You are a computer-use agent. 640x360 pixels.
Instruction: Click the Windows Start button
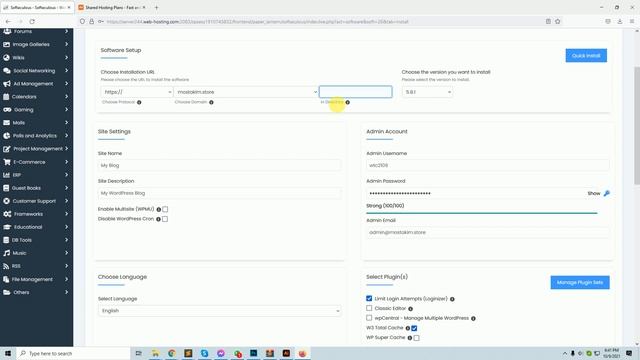click(8, 353)
